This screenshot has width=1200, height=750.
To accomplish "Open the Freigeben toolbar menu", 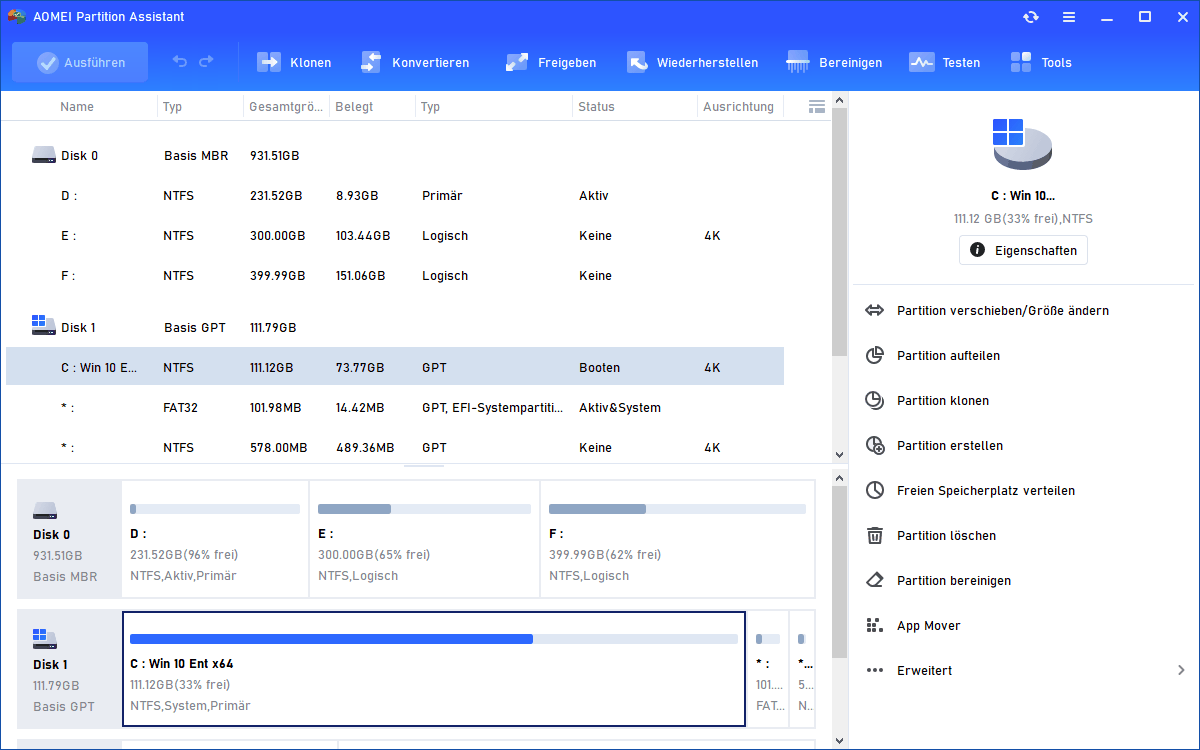I will coord(550,62).
